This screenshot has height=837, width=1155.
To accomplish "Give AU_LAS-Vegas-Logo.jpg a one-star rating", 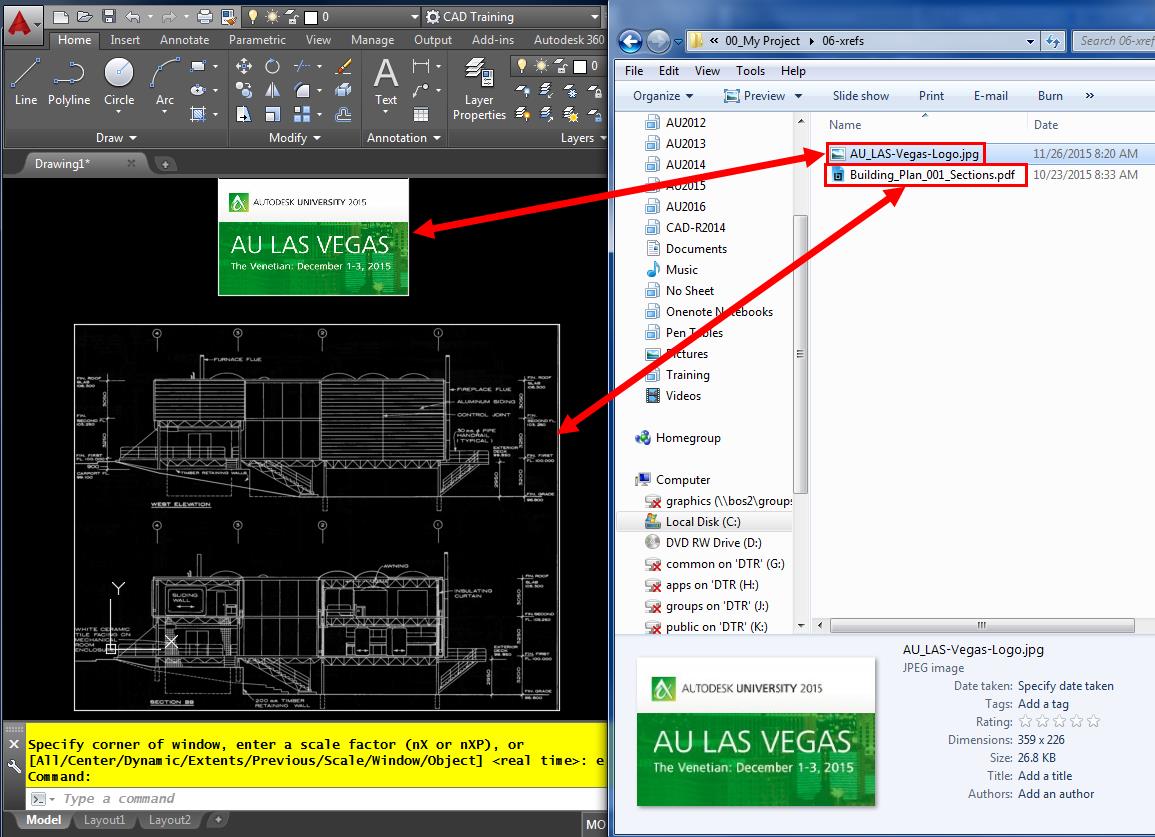I will (1025, 721).
